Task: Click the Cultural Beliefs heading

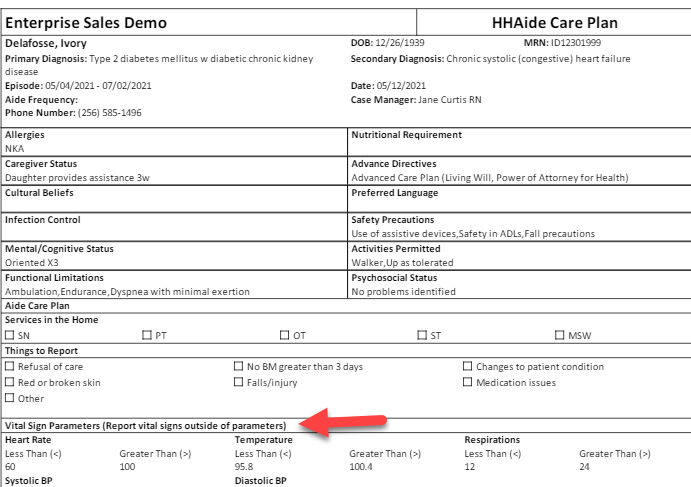Action: click(39, 193)
